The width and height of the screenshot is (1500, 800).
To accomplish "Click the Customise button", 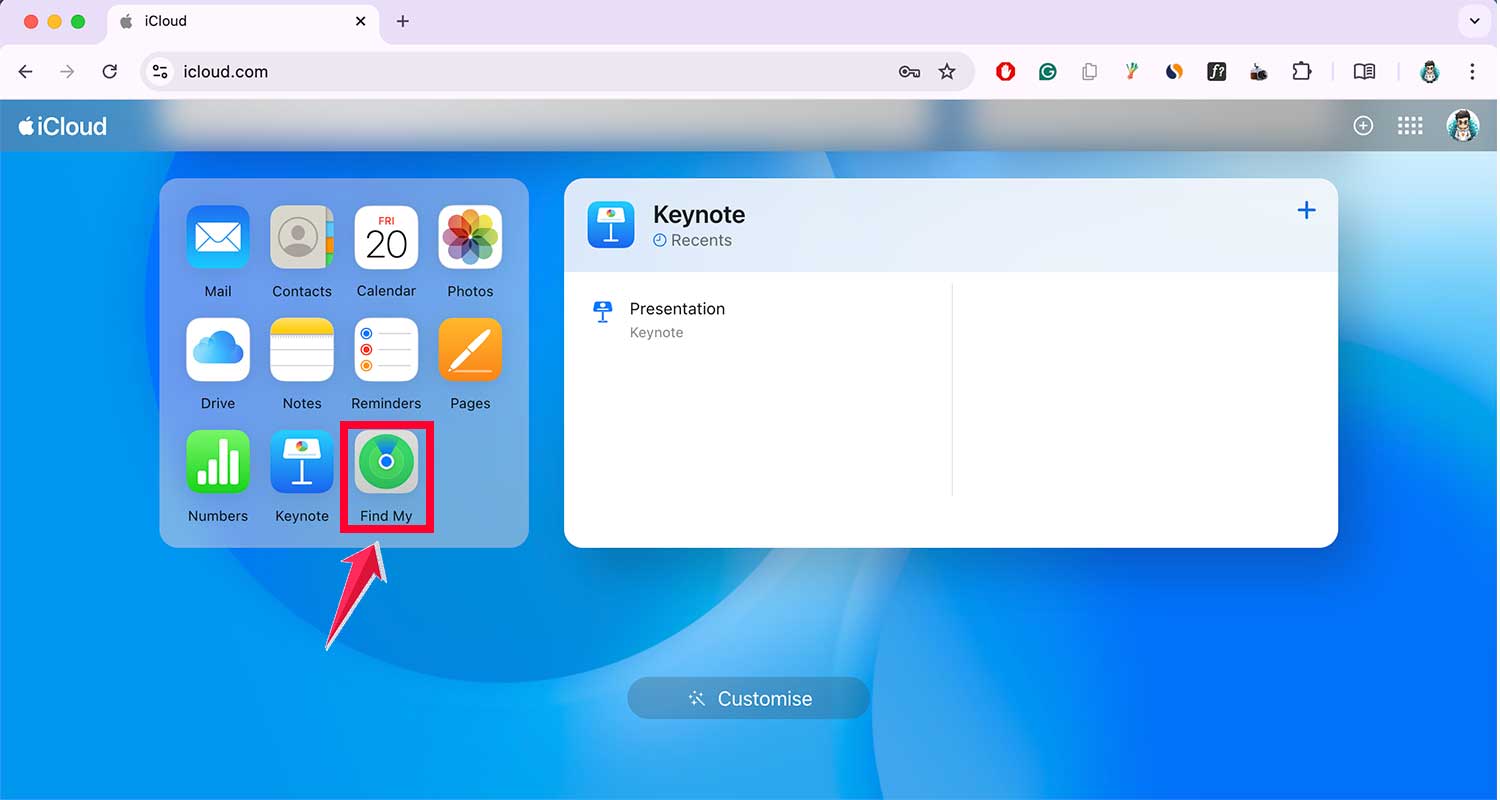I will point(748,698).
